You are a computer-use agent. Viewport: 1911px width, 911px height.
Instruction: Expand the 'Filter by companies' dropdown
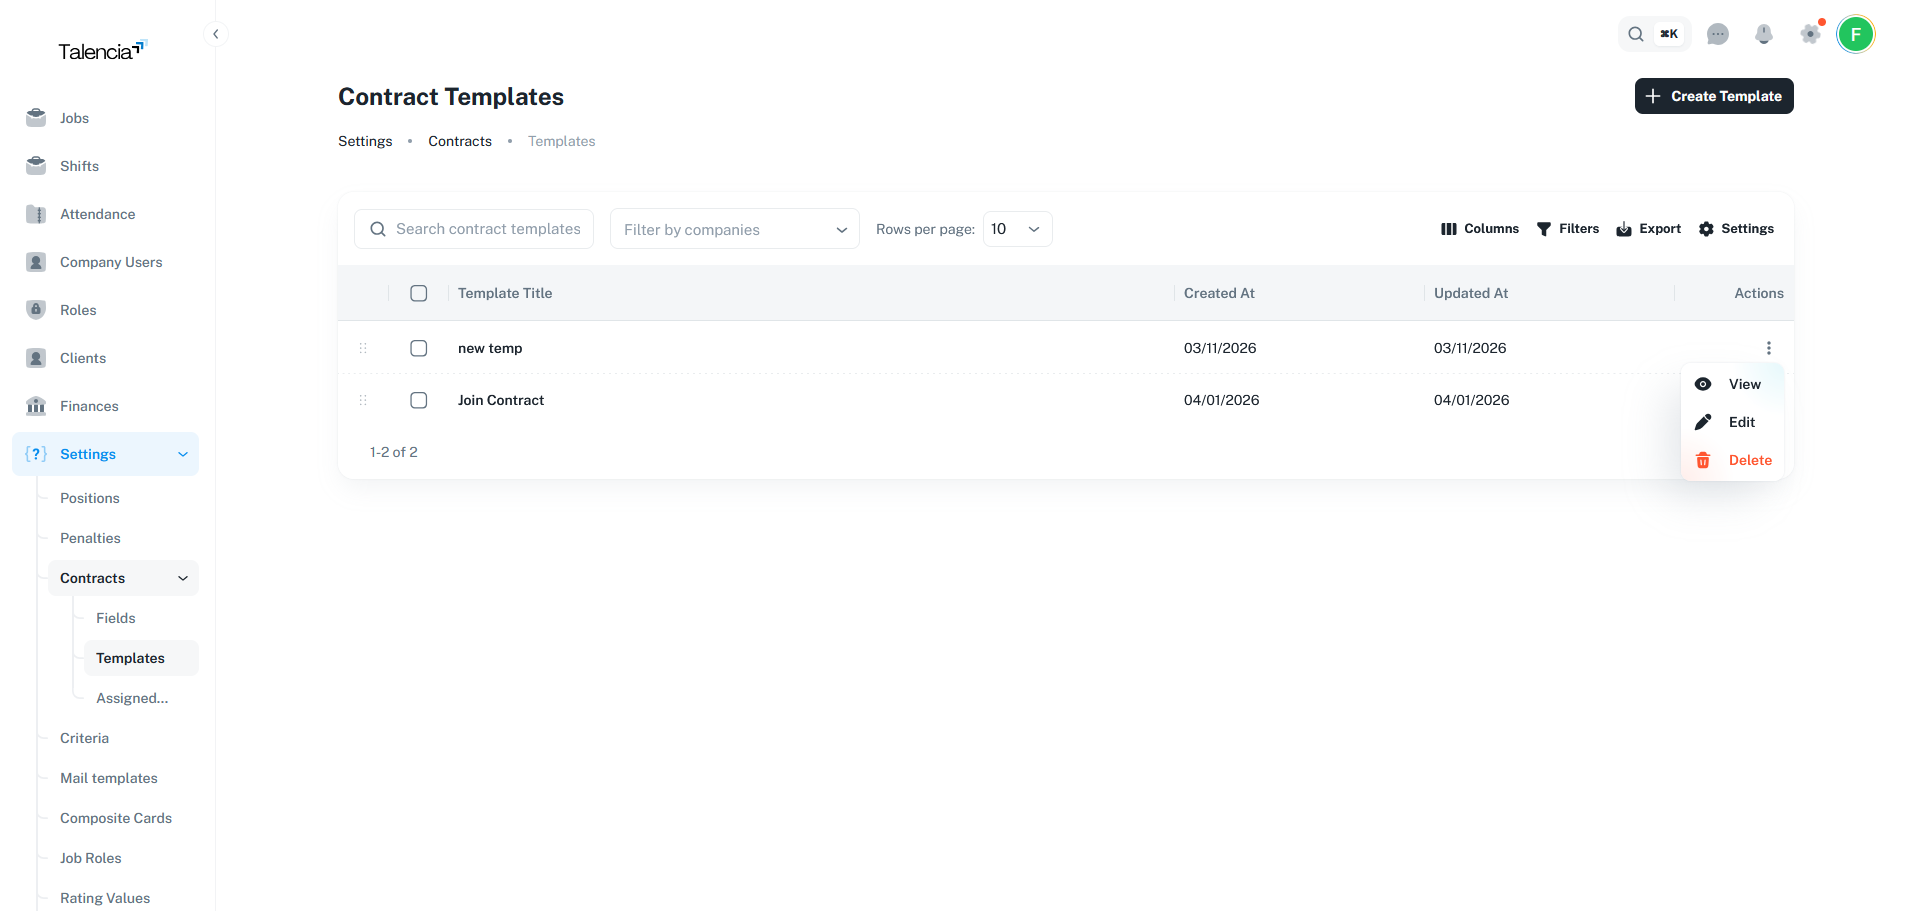click(x=734, y=228)
